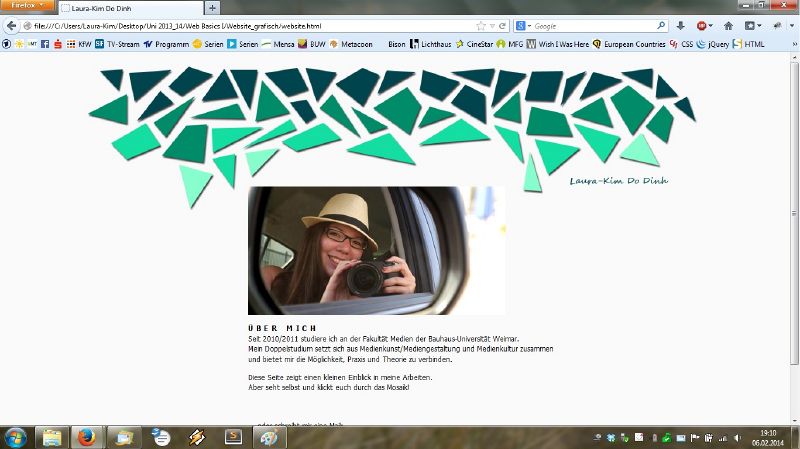
Task: Open a new tab with the plus button
Action: click(x=212, y=8)
